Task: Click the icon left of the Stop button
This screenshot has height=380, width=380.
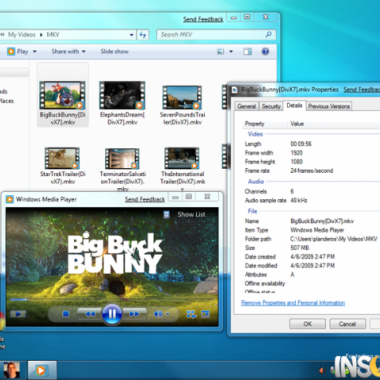Action: point(18,314)
